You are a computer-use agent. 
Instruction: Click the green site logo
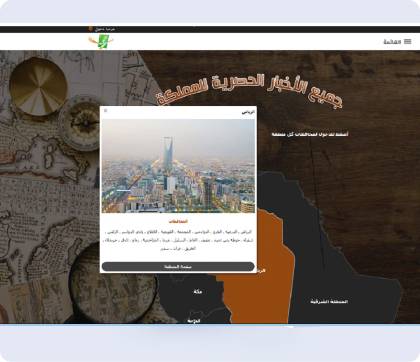pos(101,41)
